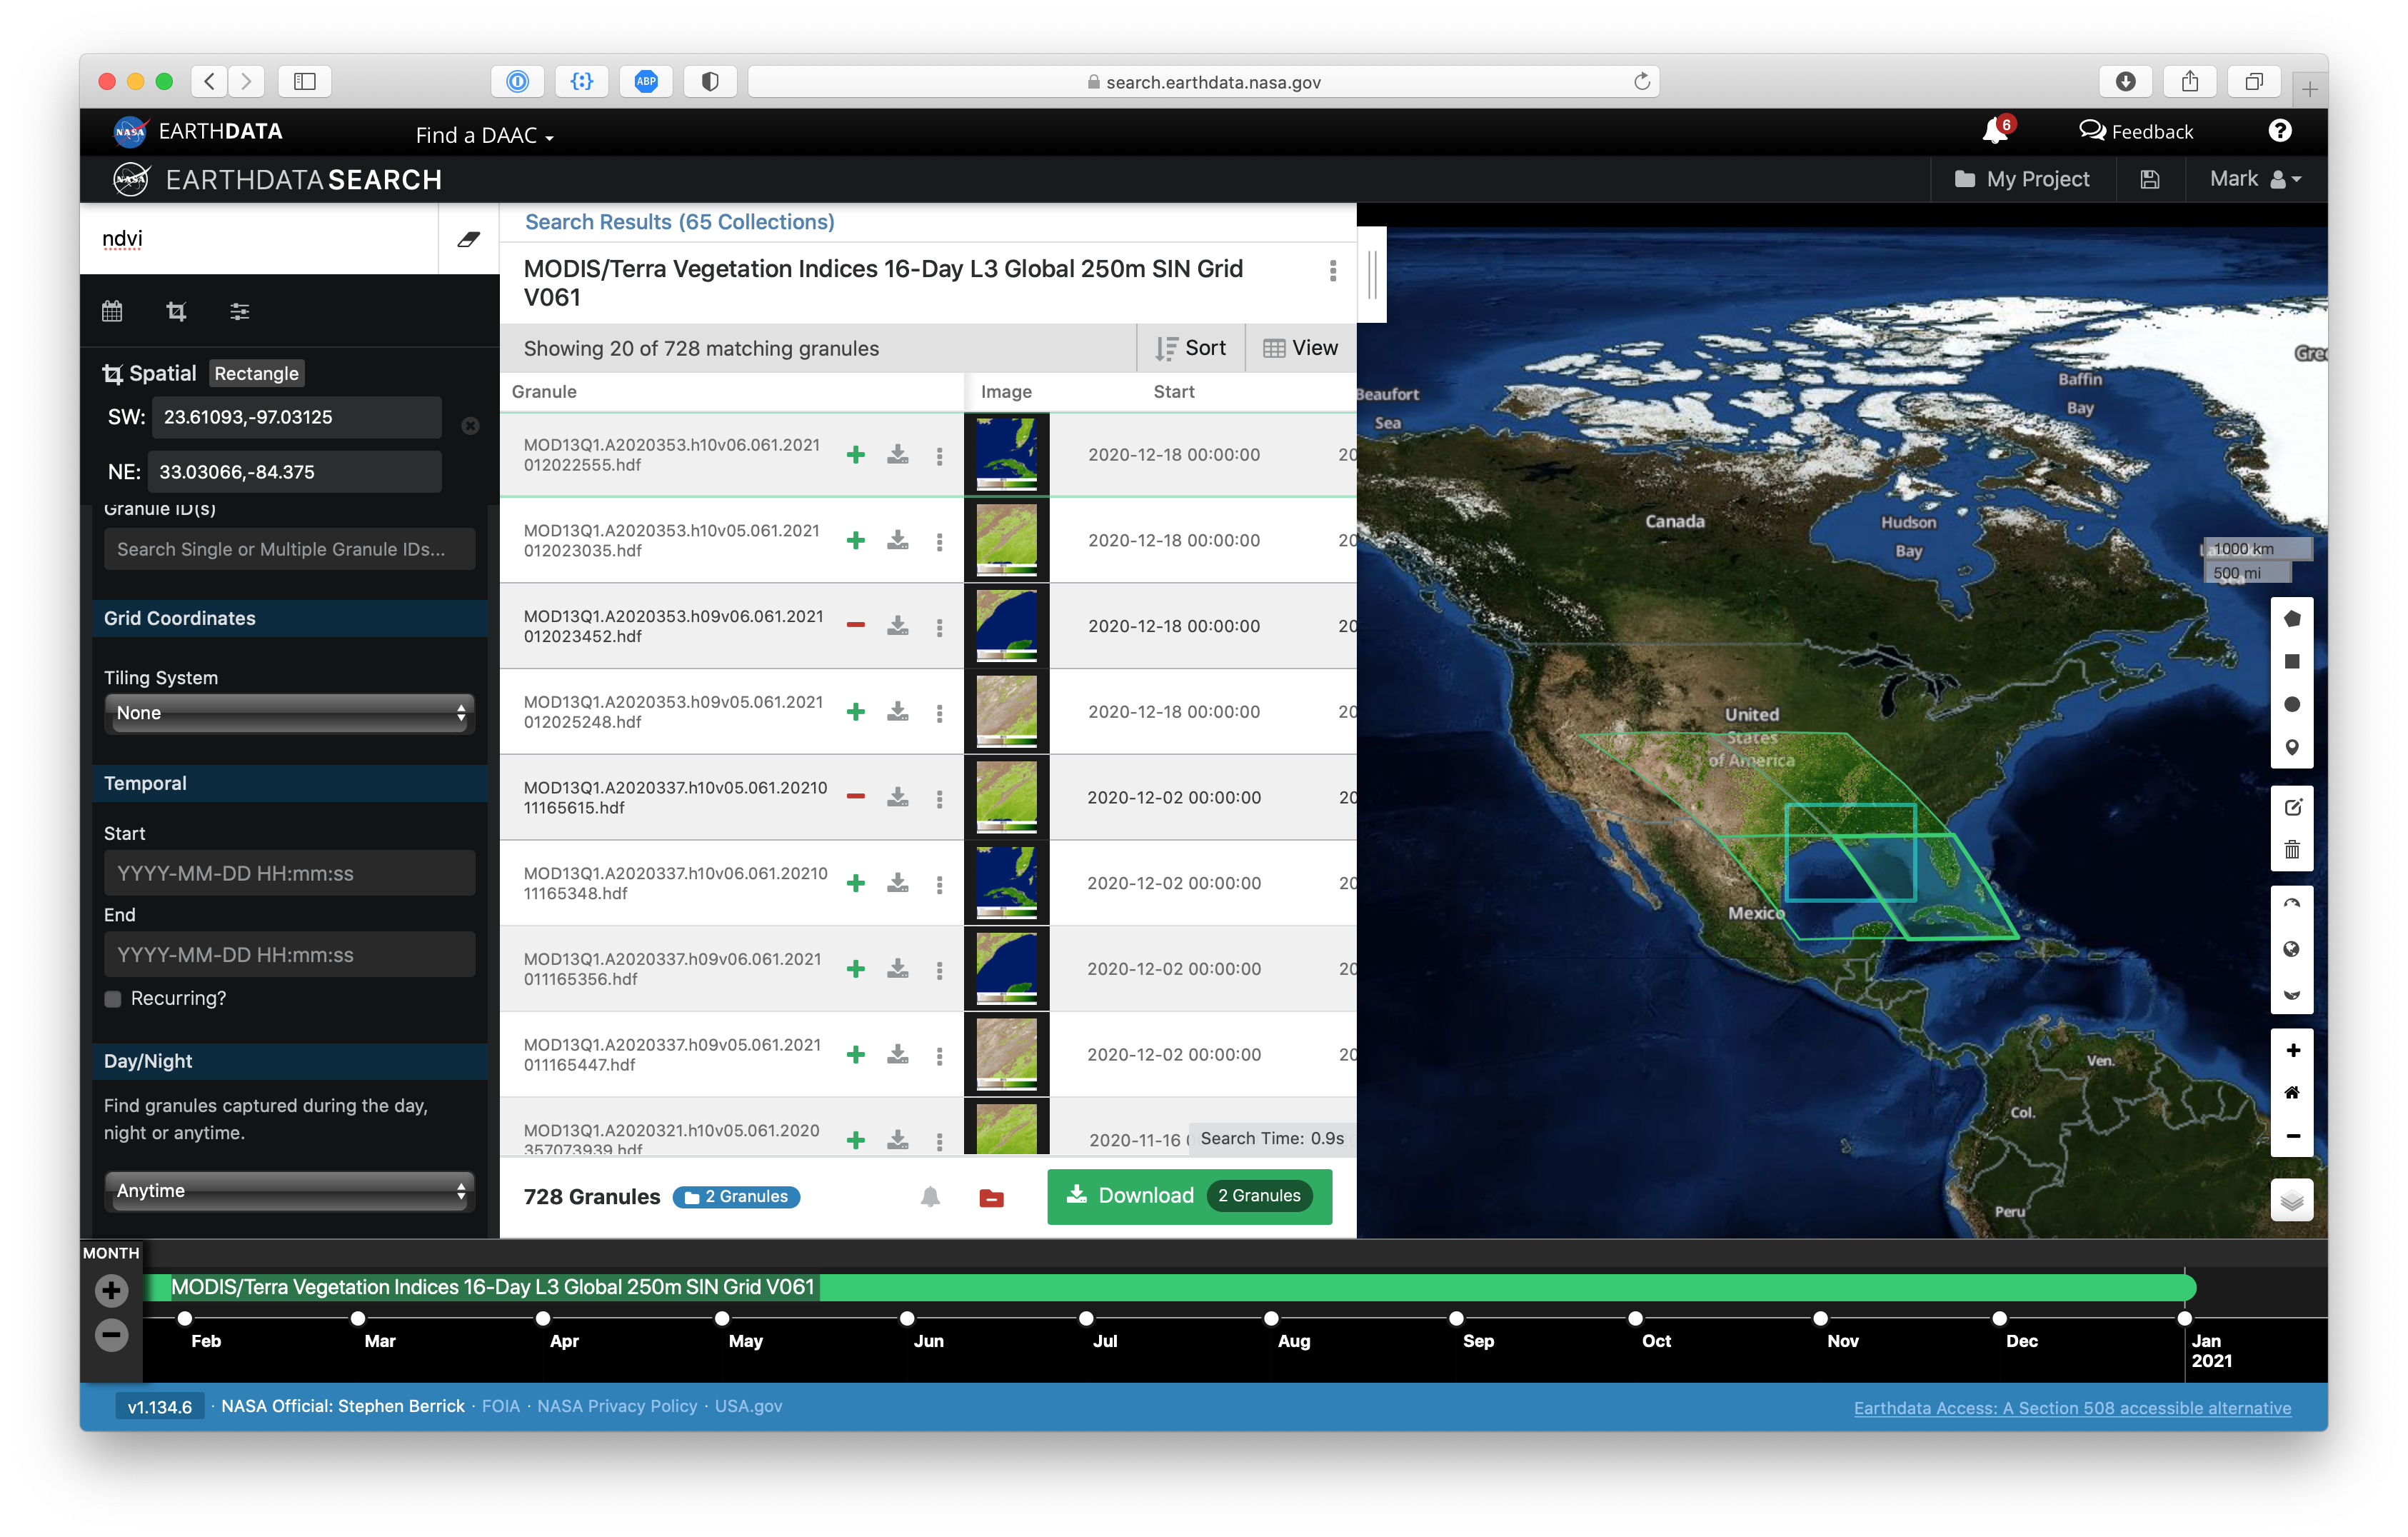Add granule h10v06.061.2021012022555 to project
Image resolution: width=2408 pixels, height=1537 pixels.
tap(856, 455)
